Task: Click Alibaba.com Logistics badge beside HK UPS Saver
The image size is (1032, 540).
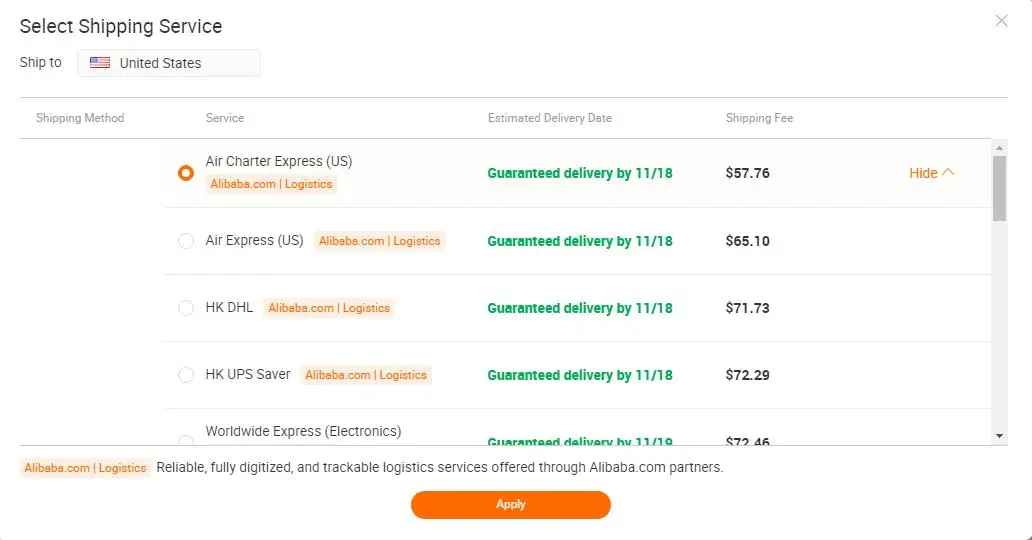Action: coord(366,375)
